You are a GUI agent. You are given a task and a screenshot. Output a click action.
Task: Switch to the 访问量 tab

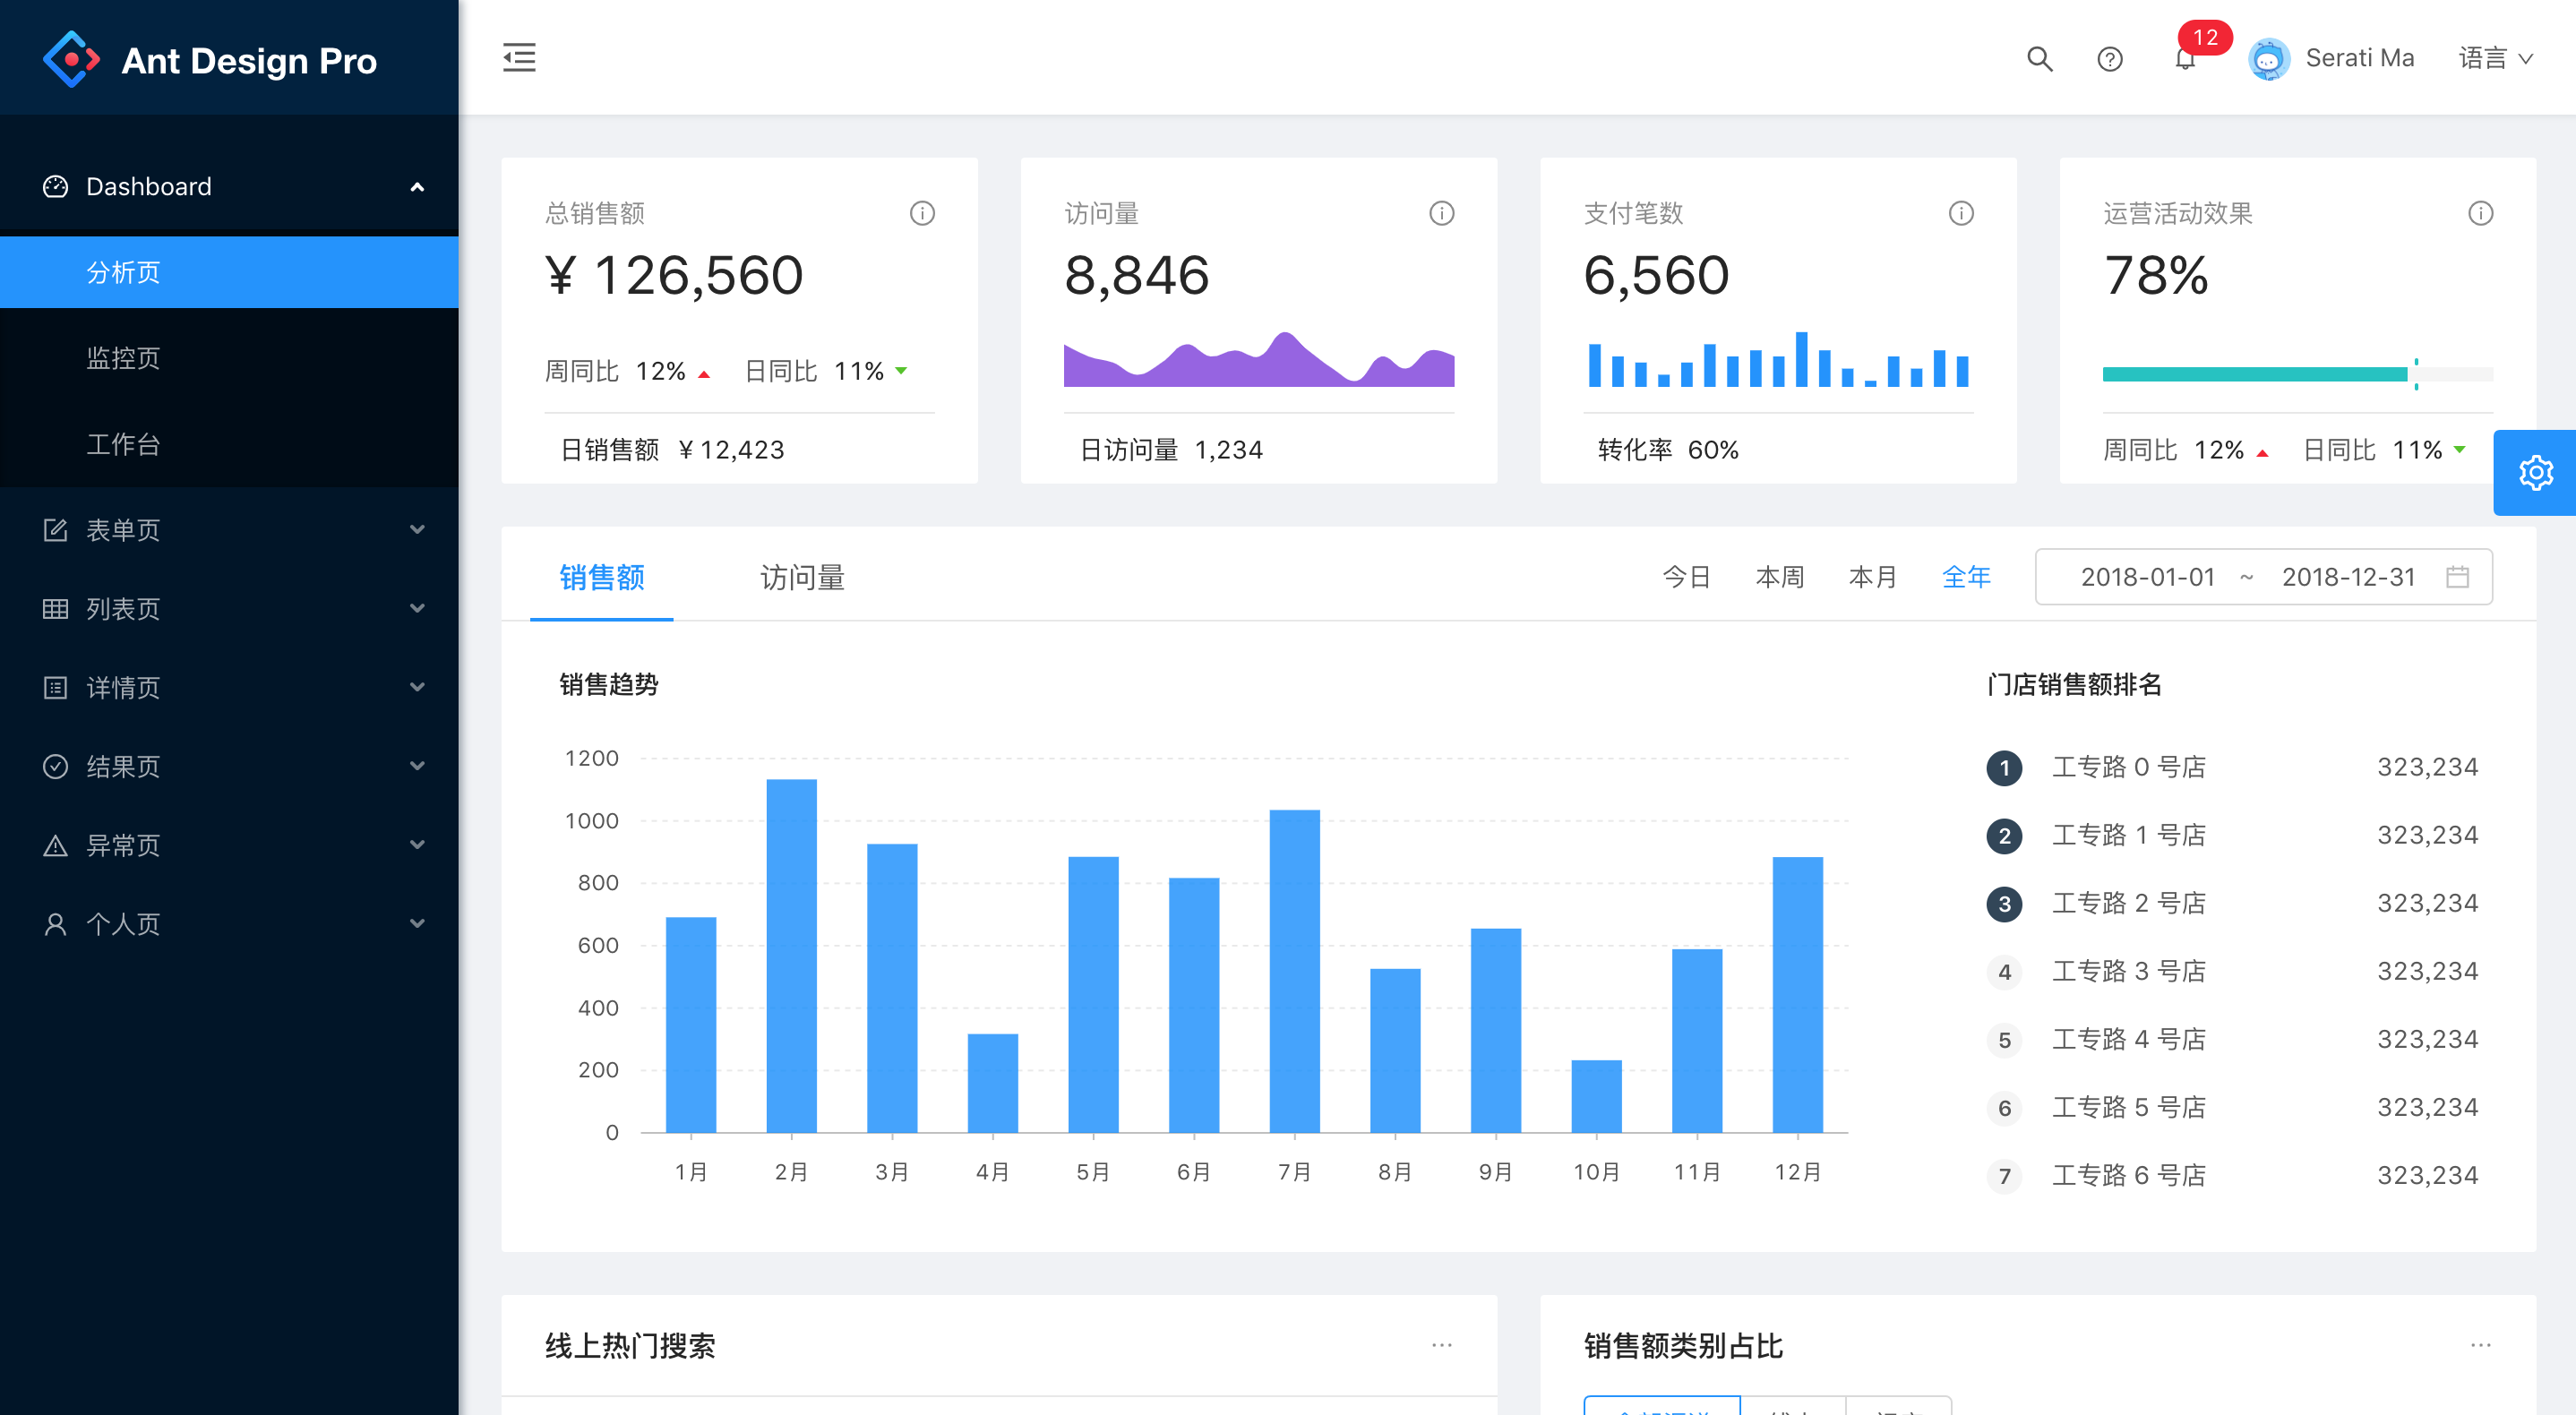[802, 577]
